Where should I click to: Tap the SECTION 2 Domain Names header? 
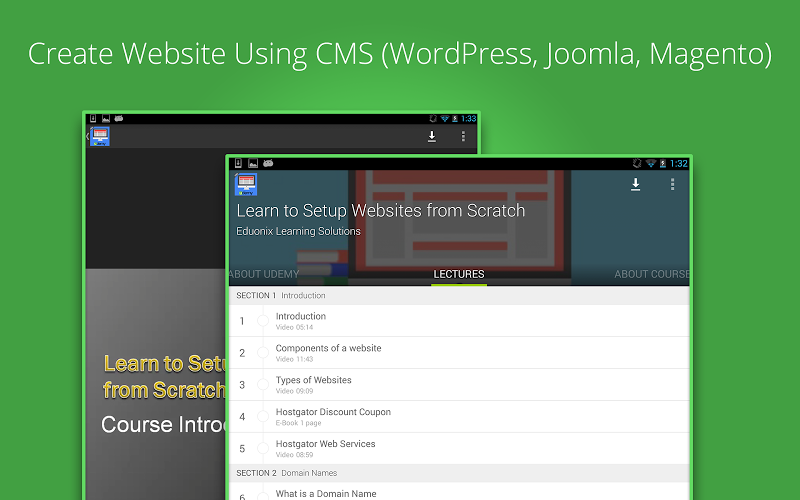459,473
